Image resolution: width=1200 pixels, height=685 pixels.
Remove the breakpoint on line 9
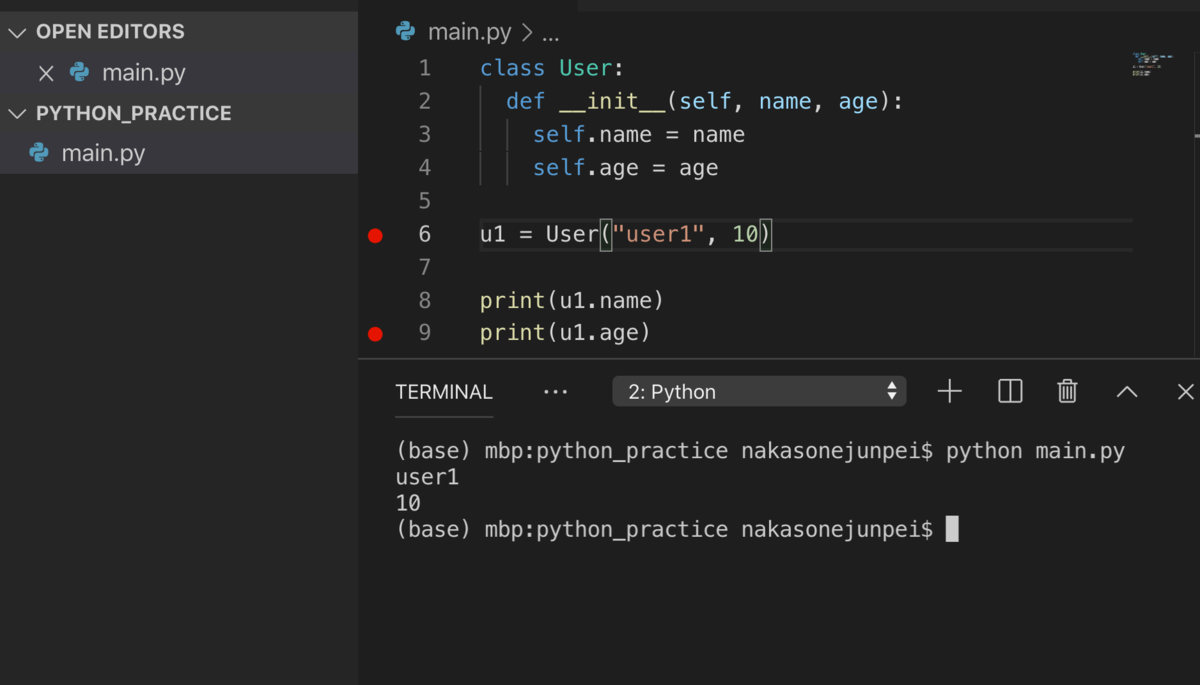pos(375,334)
